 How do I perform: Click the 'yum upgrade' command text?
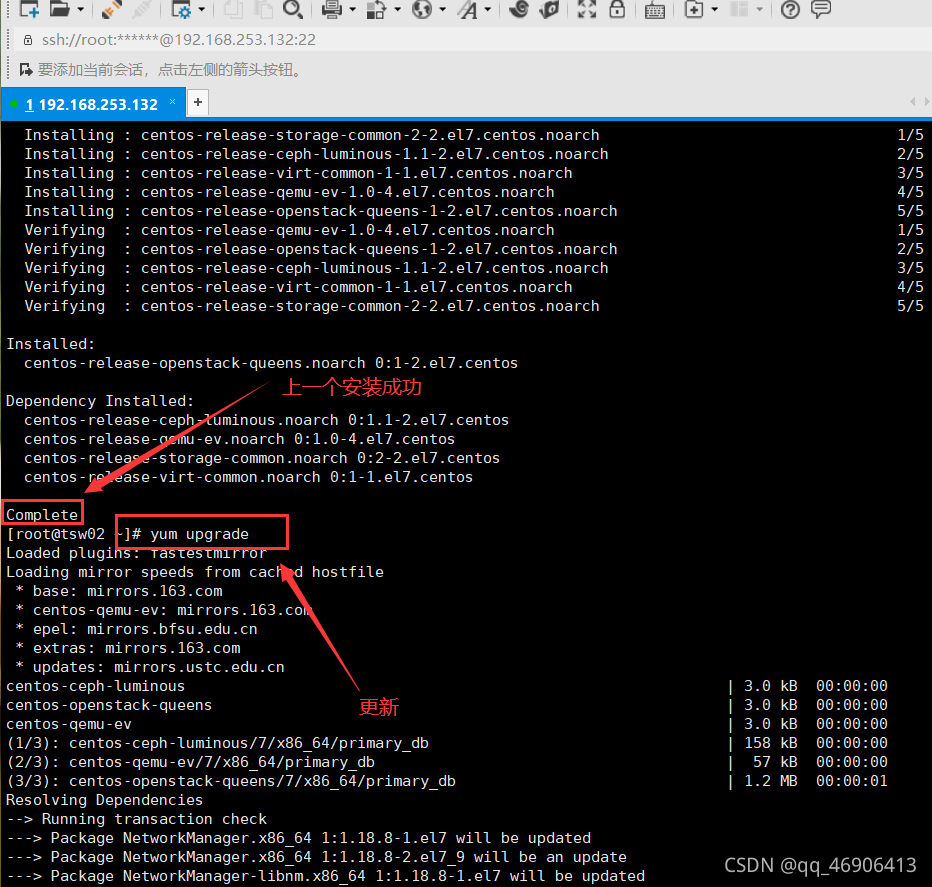[199, 534]
